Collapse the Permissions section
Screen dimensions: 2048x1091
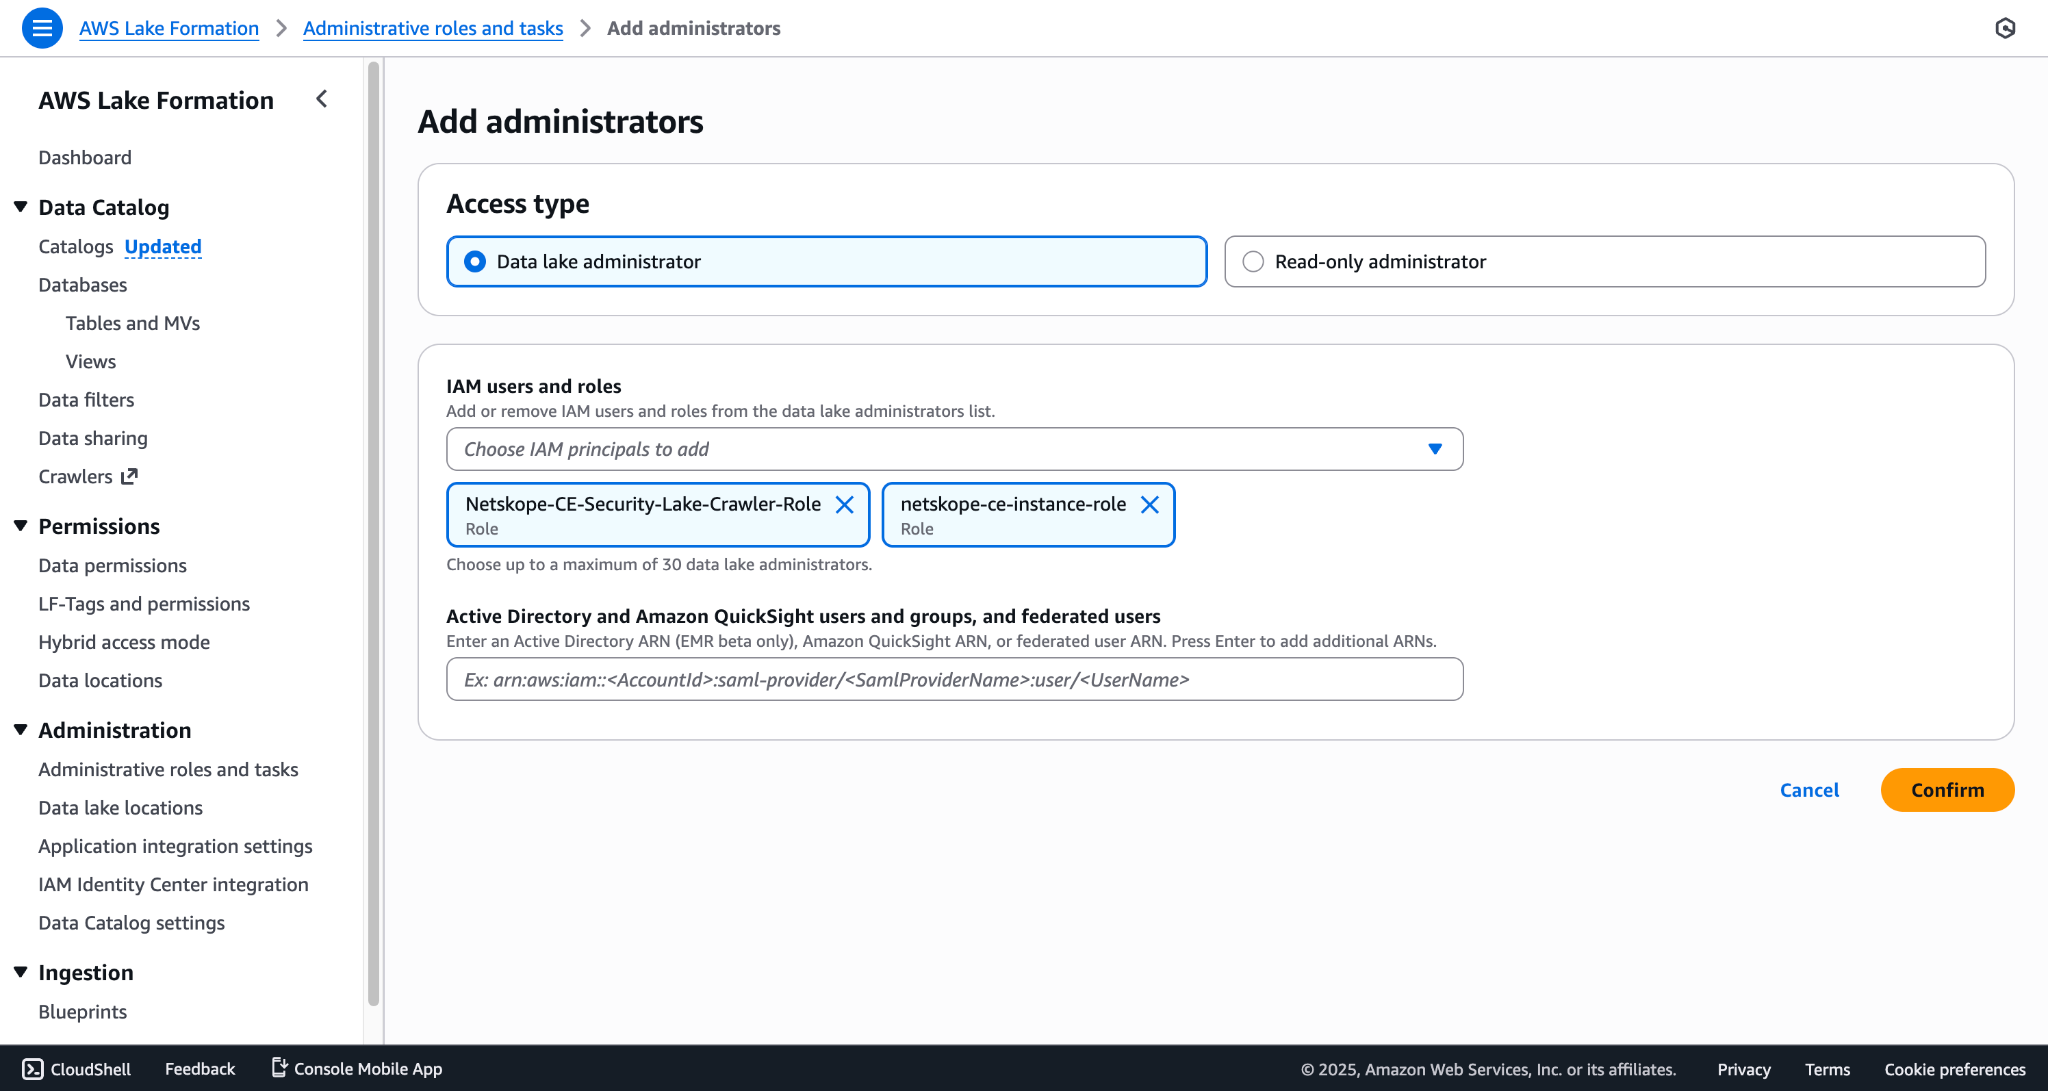pyautogui.click(x=20, y=526)
